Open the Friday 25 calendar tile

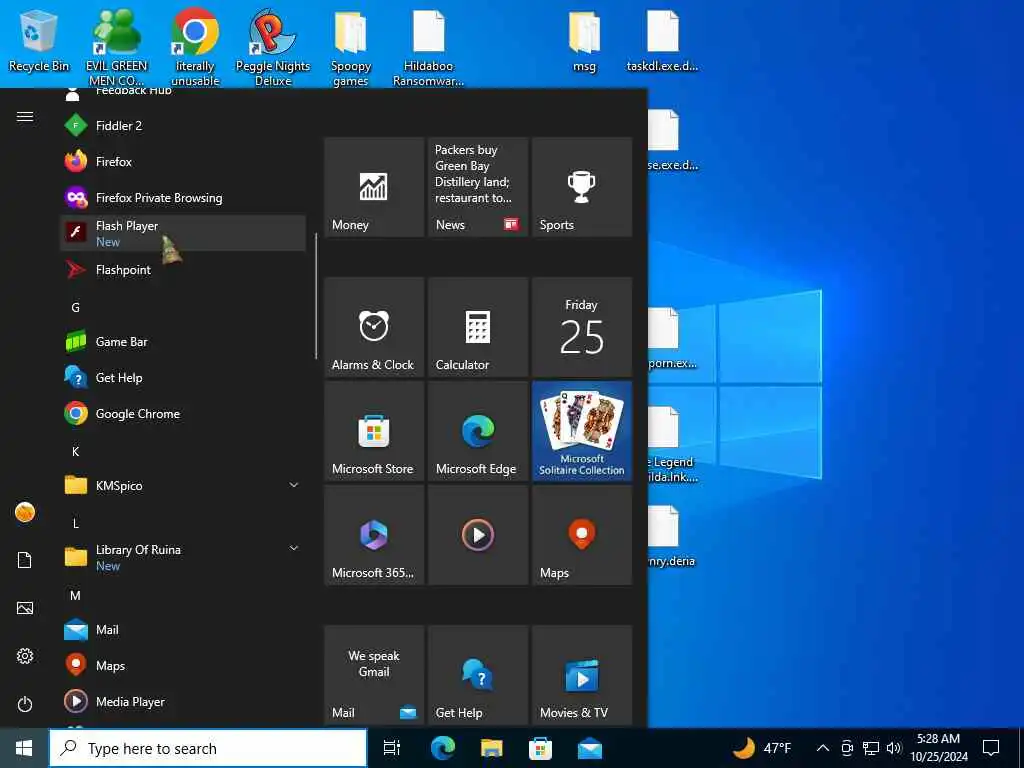[x=582, y=327]
